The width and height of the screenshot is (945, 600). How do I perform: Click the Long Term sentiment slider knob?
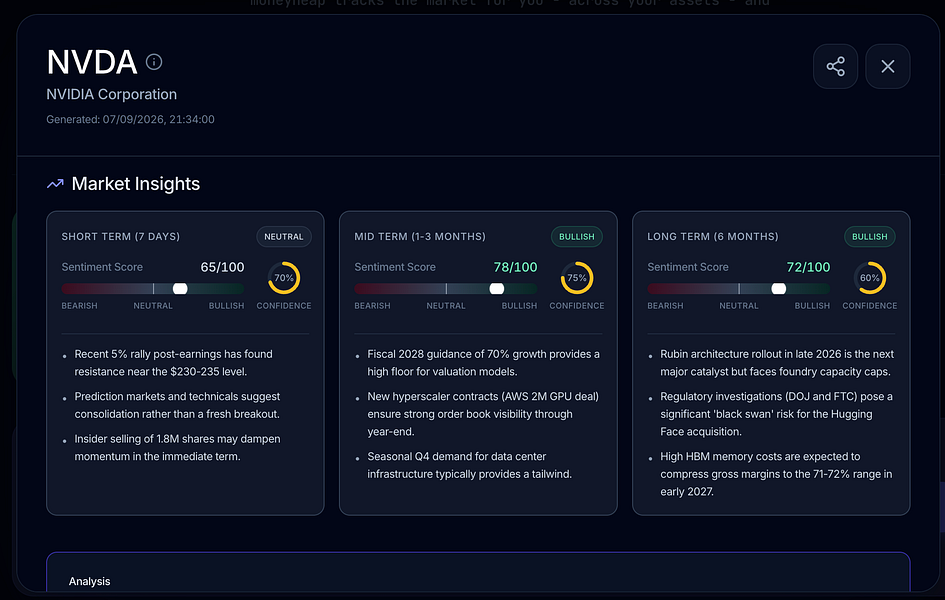(x=779, y=289)
